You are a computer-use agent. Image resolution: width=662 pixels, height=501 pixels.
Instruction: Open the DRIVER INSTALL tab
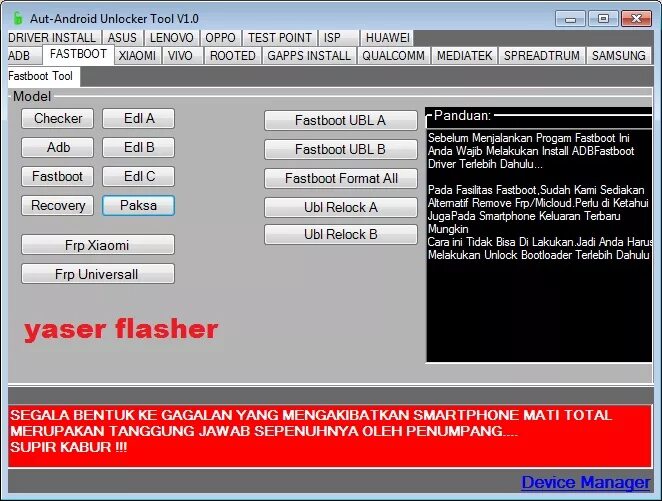pos(52,38)
